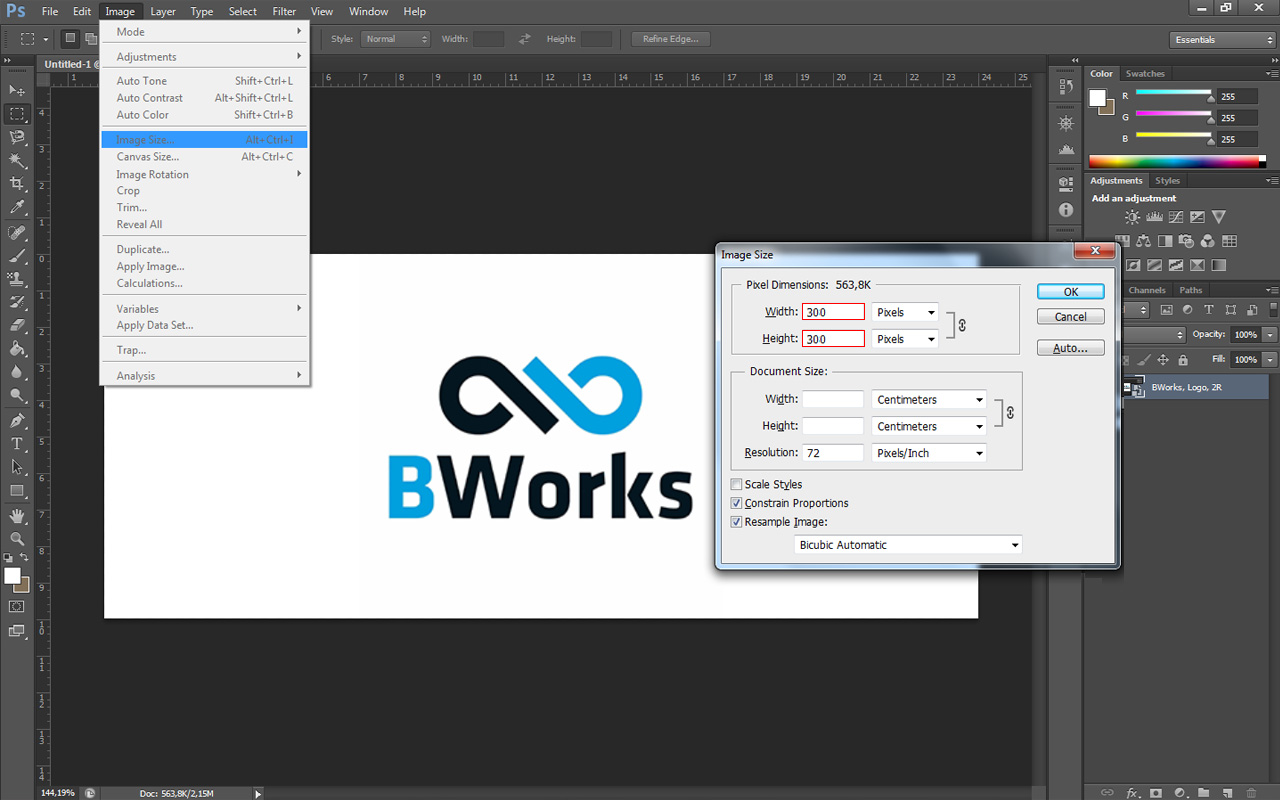Viewport: 1280px width, 800px height.
Task: Toggle Quick Mask mode
Action: click(x=17, y=606)
